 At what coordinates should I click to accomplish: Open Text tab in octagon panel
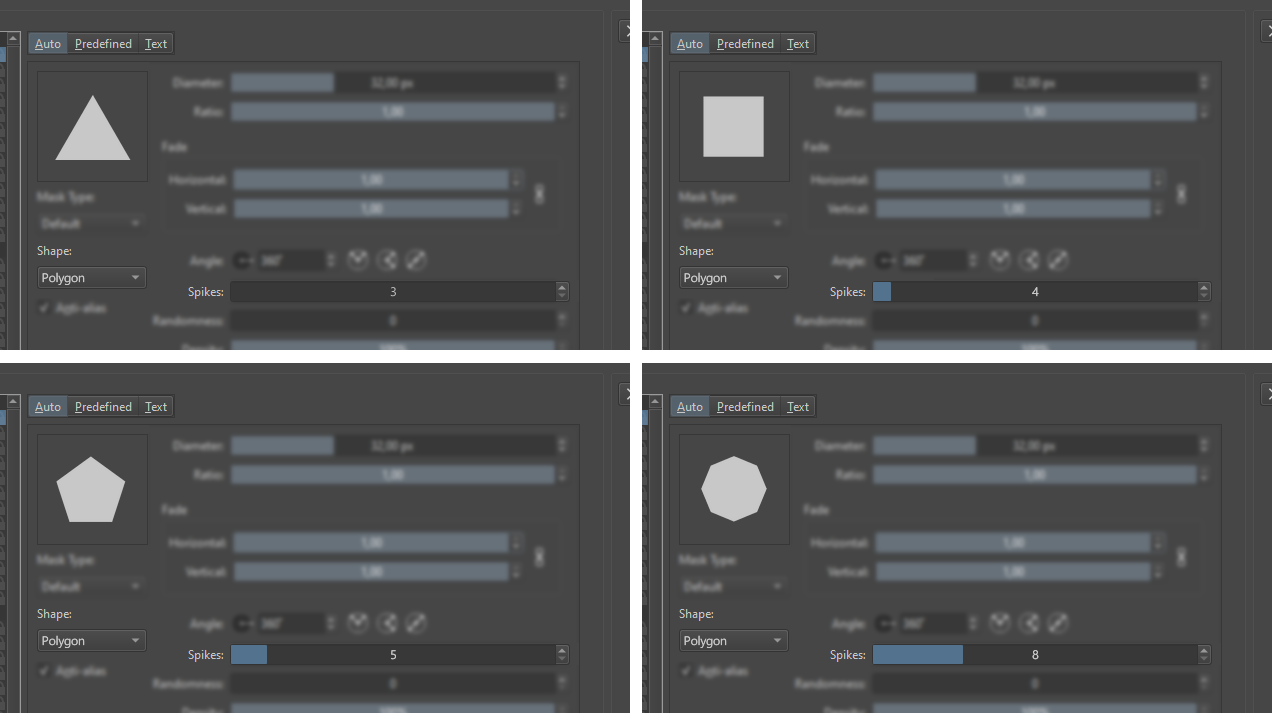pos(798,407)
